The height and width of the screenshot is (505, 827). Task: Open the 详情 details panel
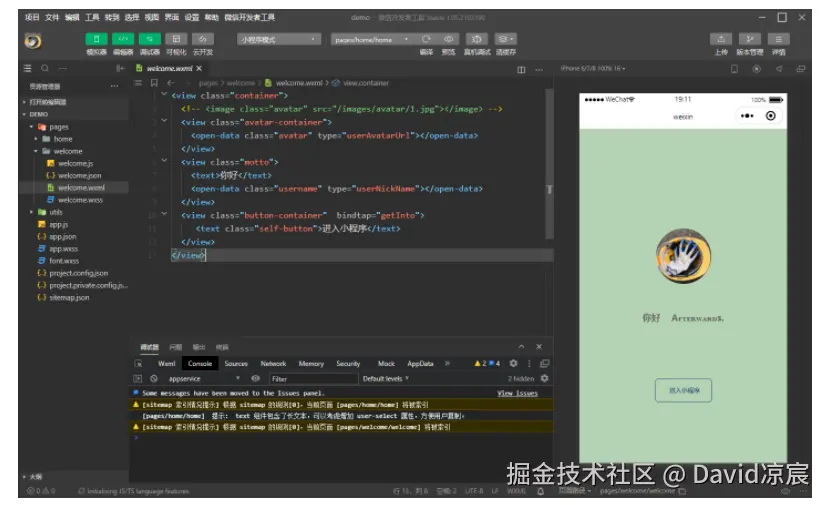[x=778, y=39]
